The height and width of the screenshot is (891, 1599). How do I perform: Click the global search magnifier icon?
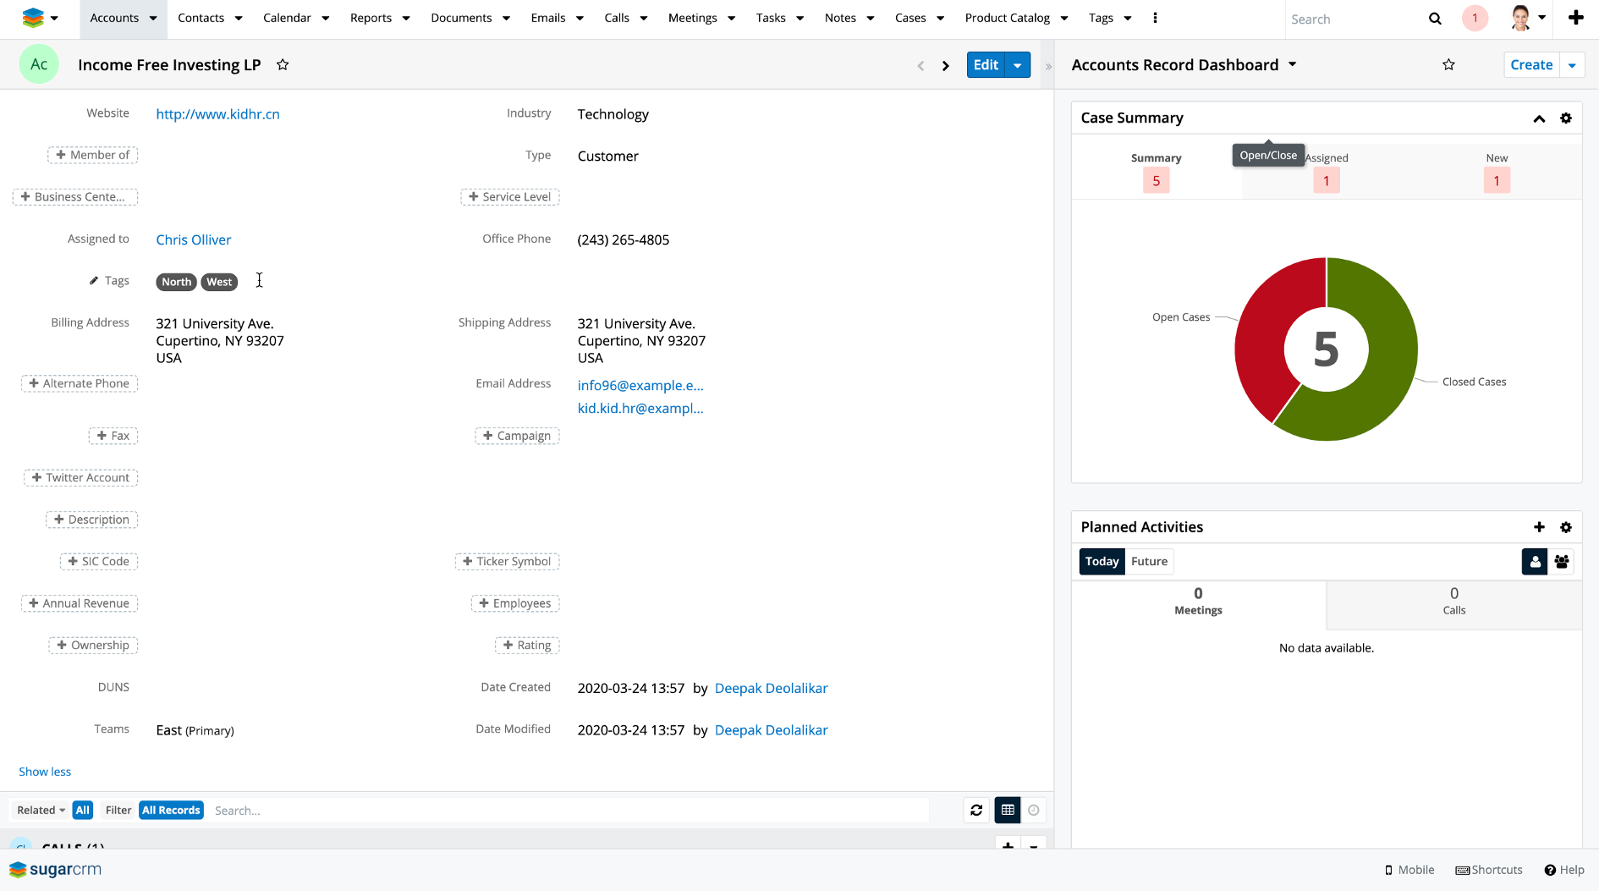1435,19
